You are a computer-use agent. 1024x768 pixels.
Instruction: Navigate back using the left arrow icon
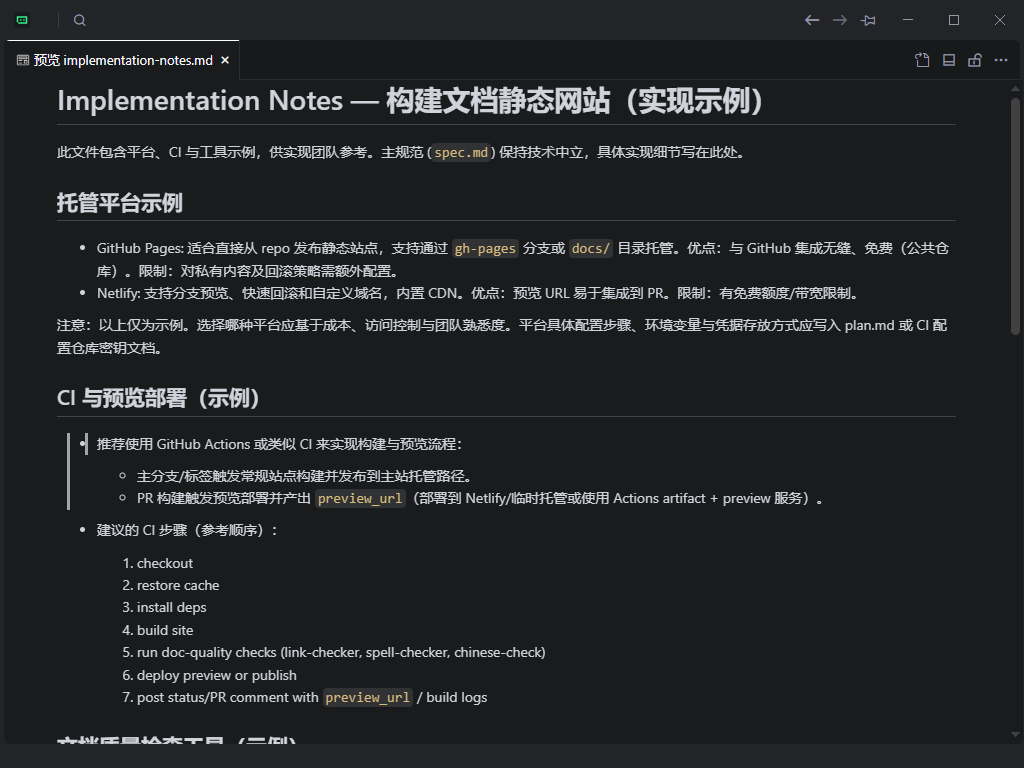click(x=812, y=19)
